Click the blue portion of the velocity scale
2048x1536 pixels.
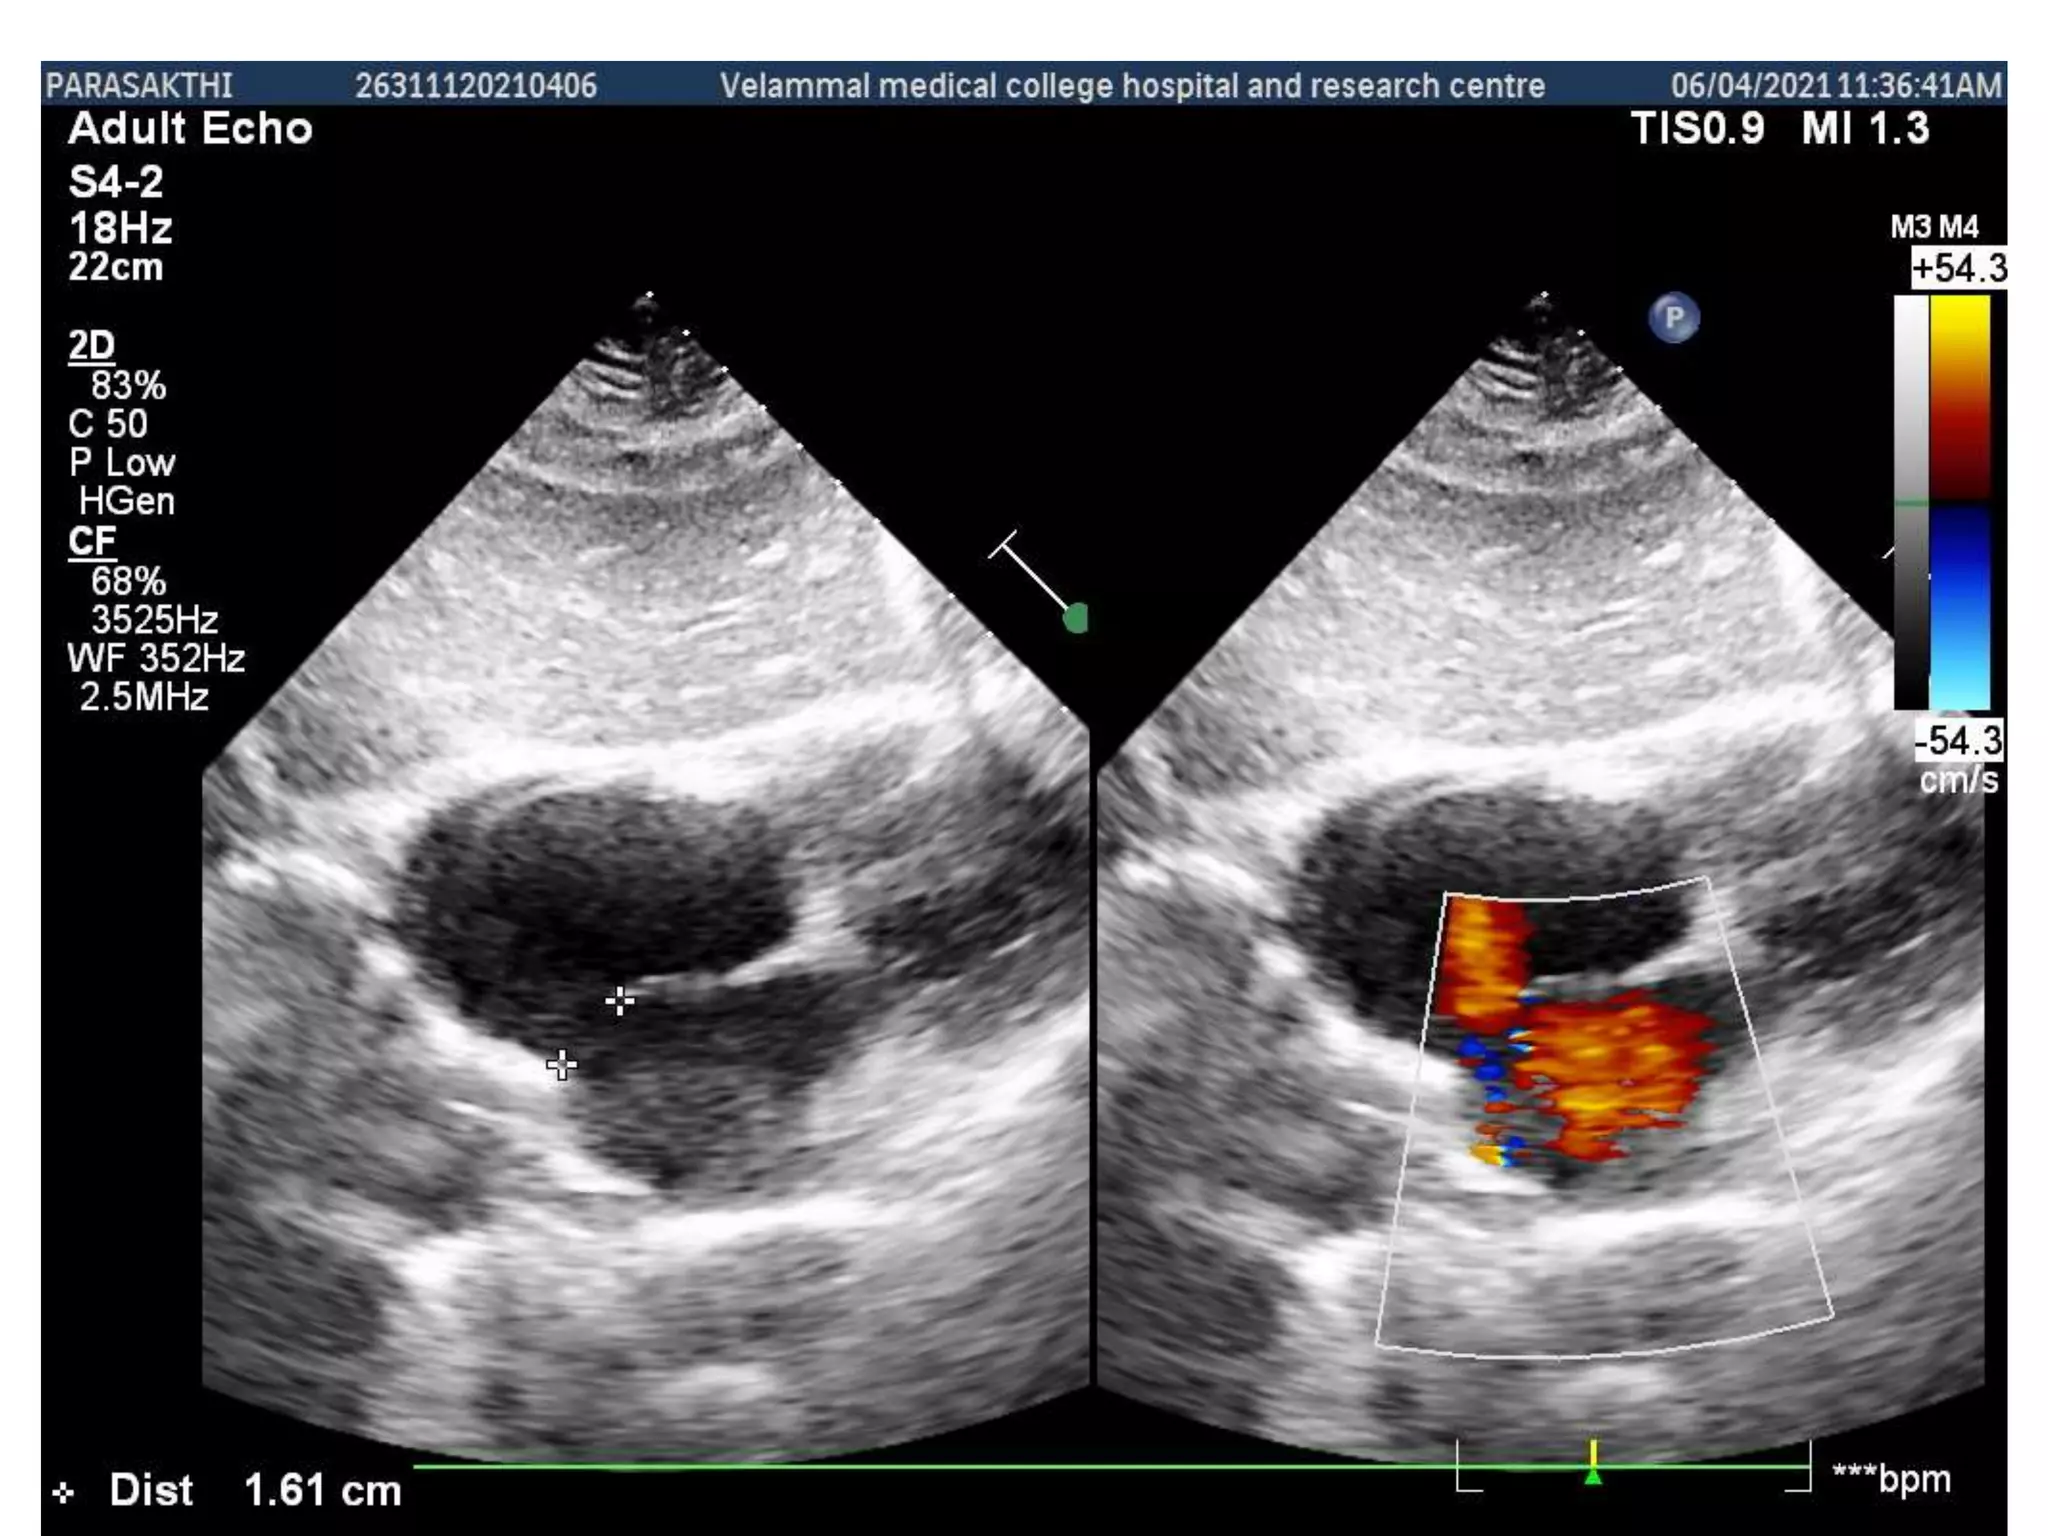tap(1959, 608)
